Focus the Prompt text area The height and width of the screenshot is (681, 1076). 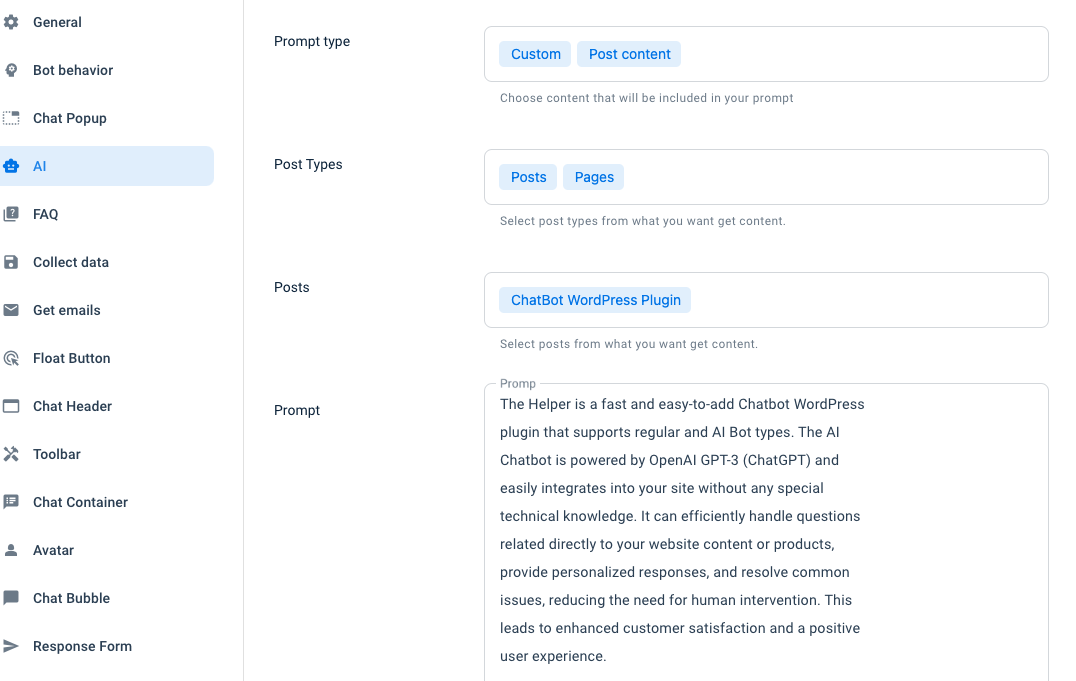tap(766, 532)
